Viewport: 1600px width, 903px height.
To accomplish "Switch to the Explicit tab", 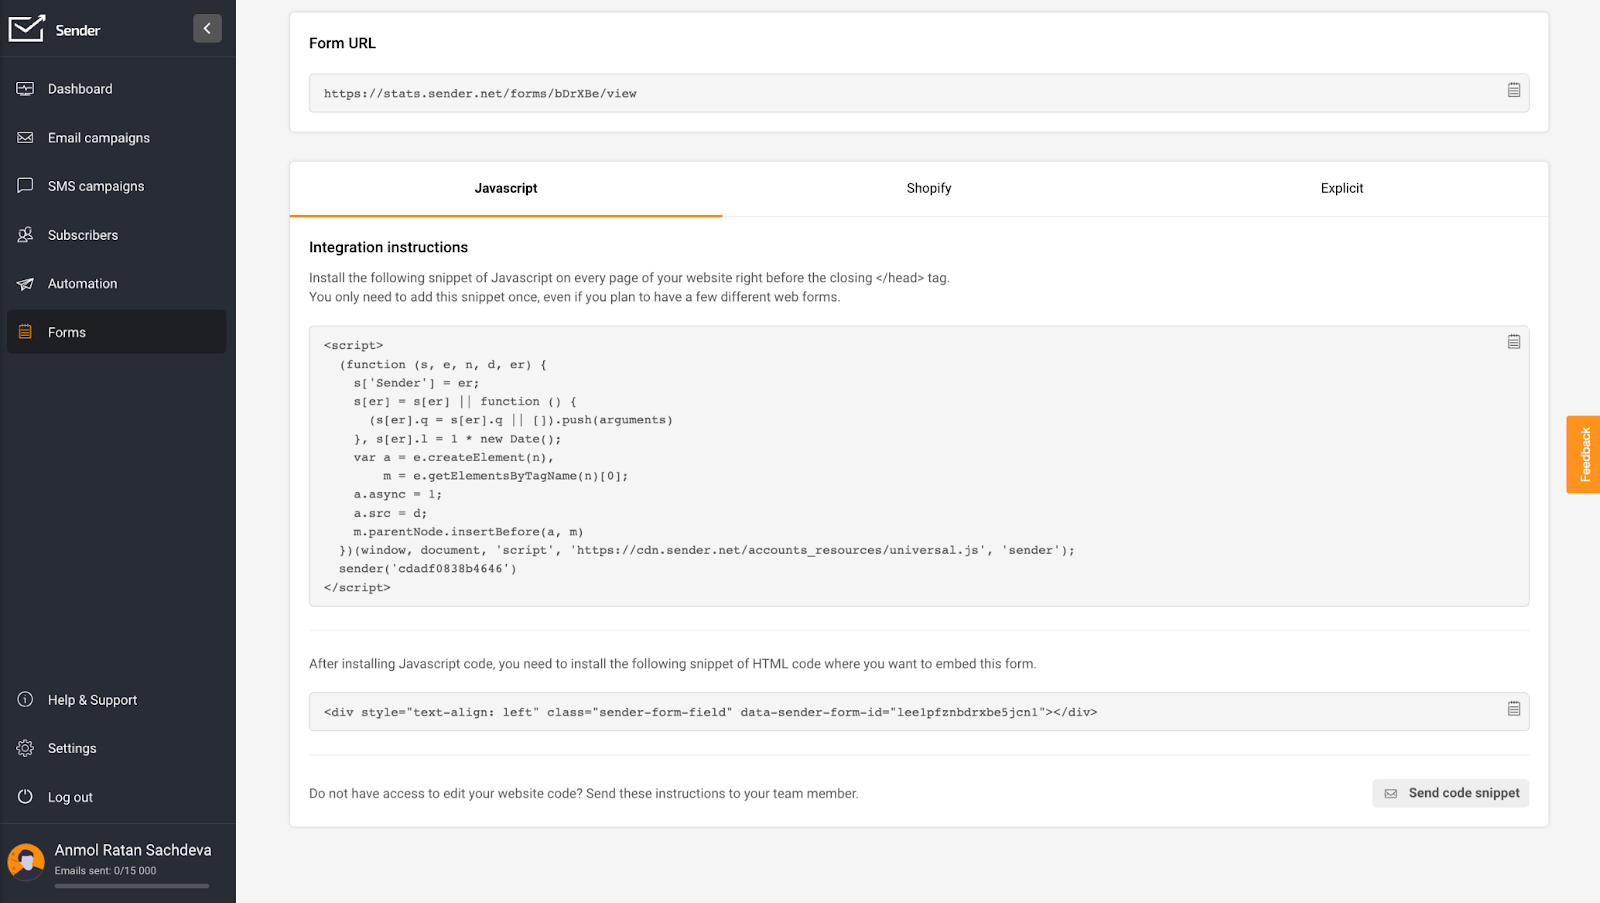I will [x=1341, y=188].
